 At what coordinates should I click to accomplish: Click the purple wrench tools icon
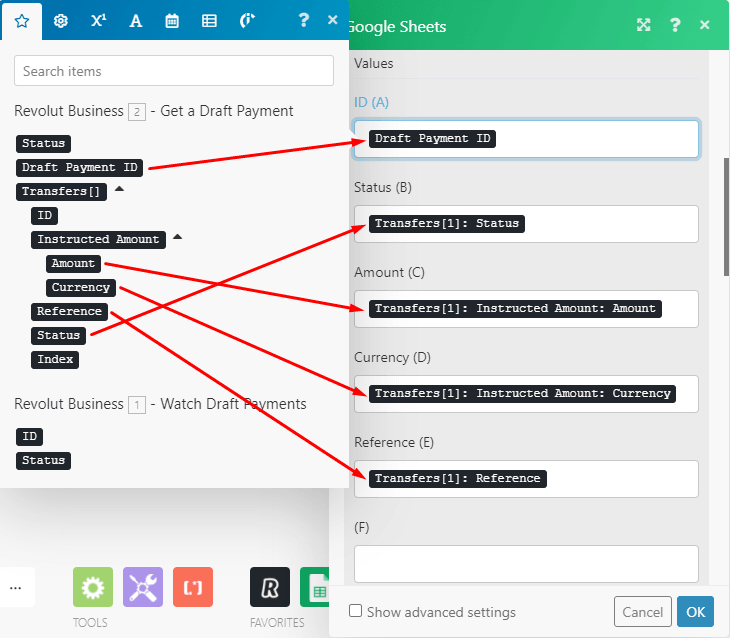pyautogui.click(x=143, y=588)
